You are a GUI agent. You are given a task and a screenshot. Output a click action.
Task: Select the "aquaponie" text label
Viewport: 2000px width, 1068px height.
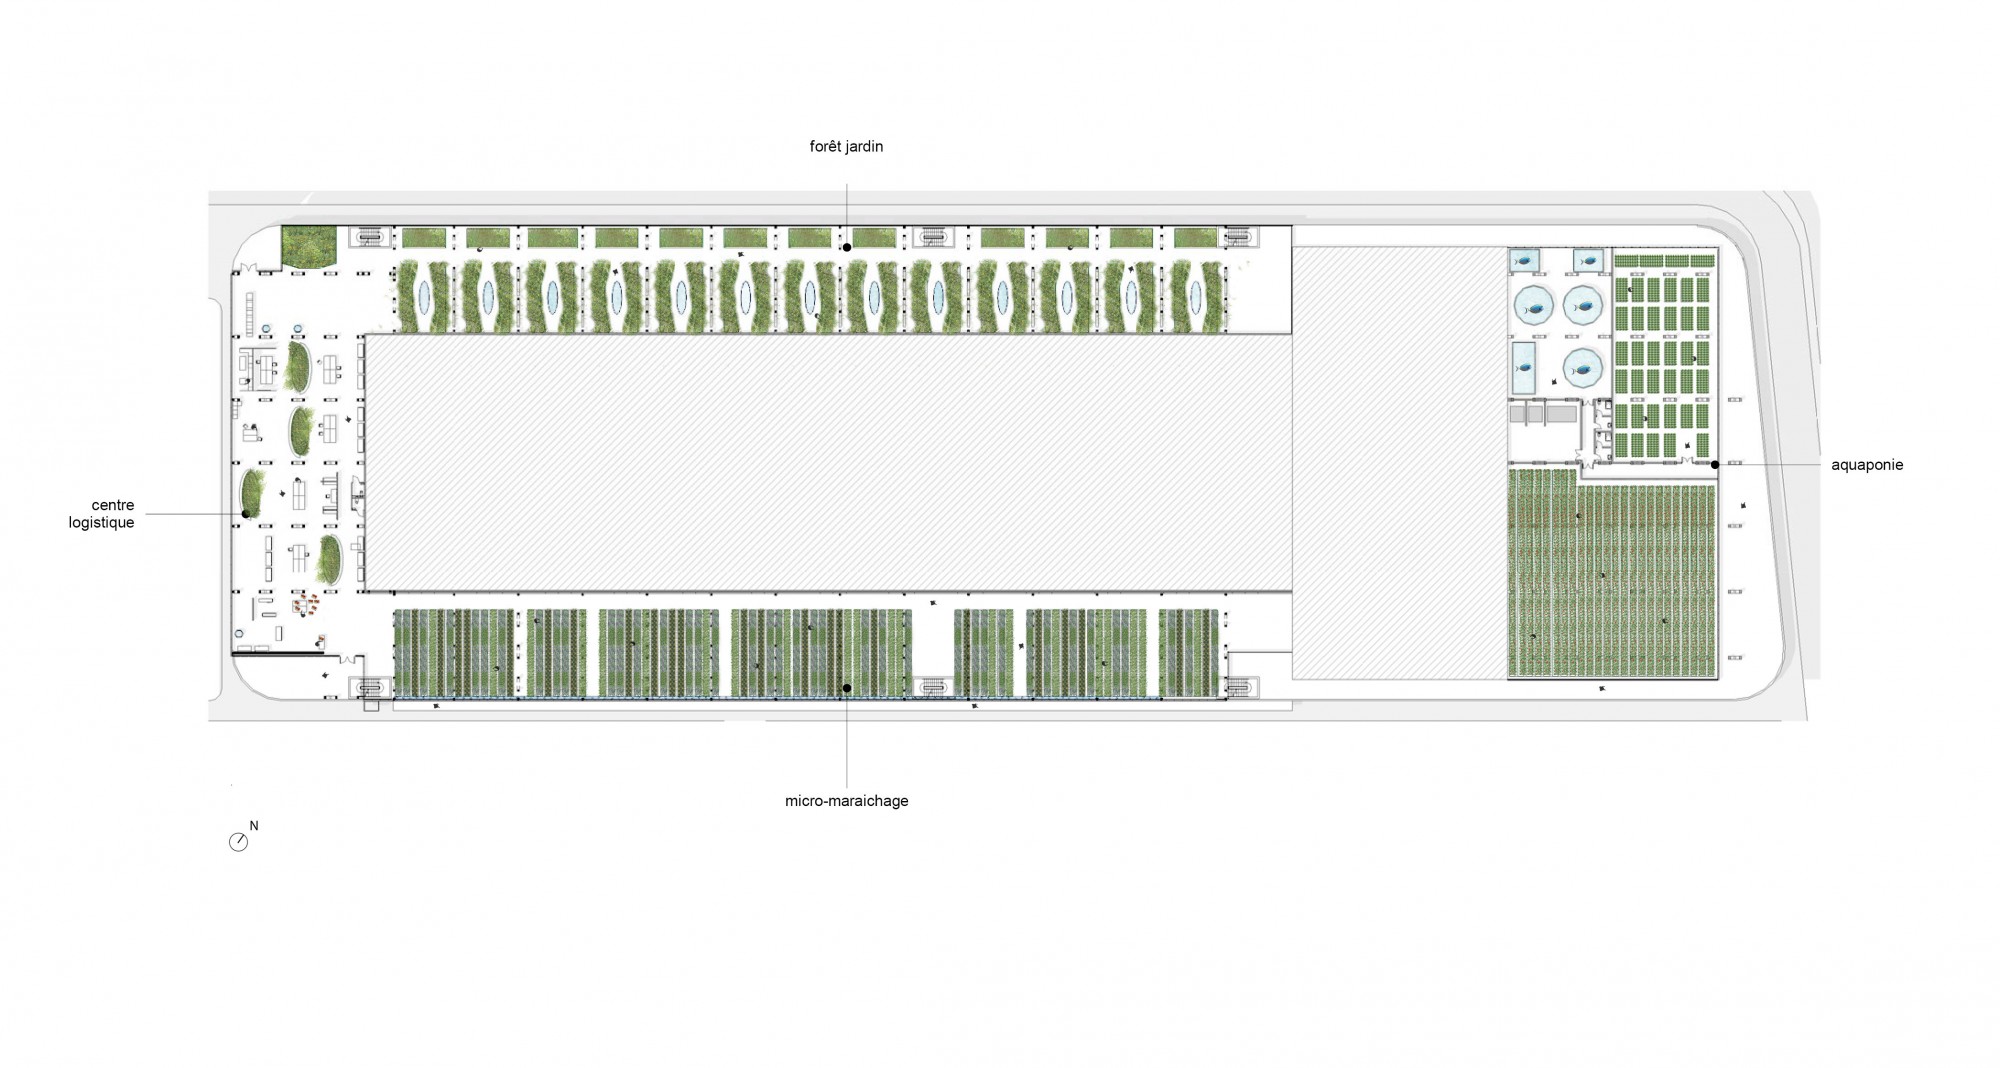1866,465
